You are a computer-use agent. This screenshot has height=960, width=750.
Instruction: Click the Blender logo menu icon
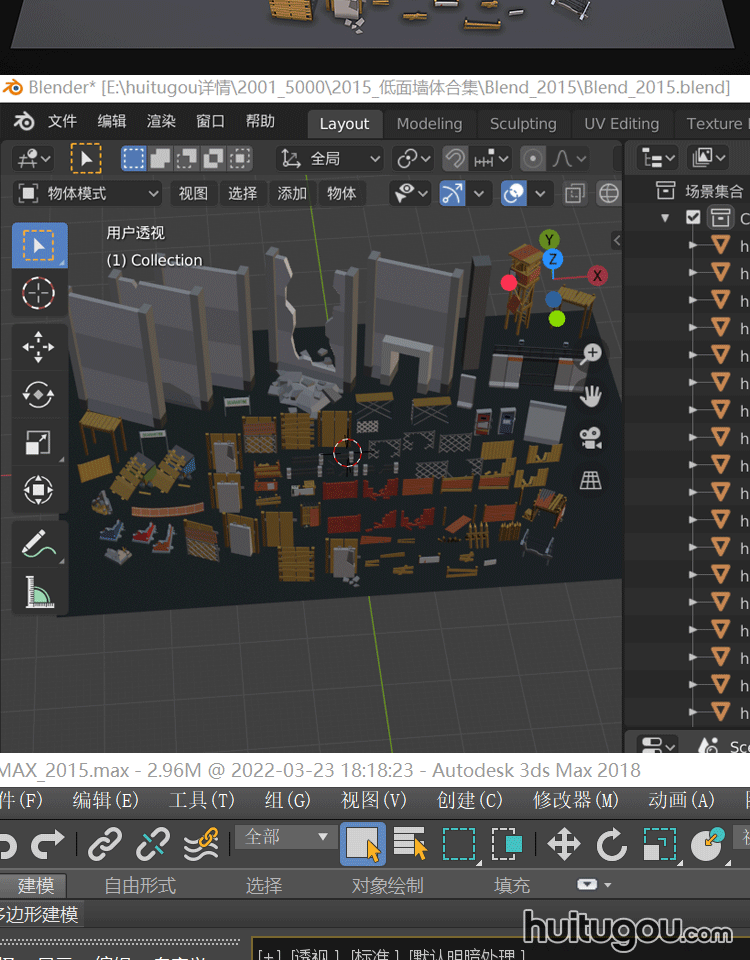[x=24, y=121]
